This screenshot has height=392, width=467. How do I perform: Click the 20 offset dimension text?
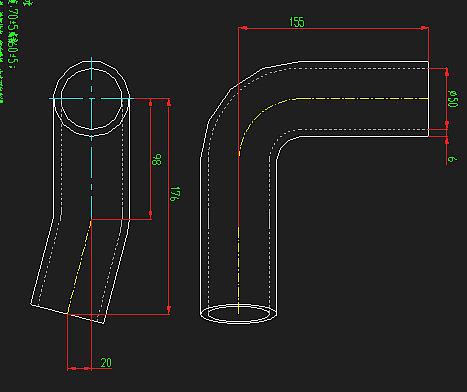[106, 363]
